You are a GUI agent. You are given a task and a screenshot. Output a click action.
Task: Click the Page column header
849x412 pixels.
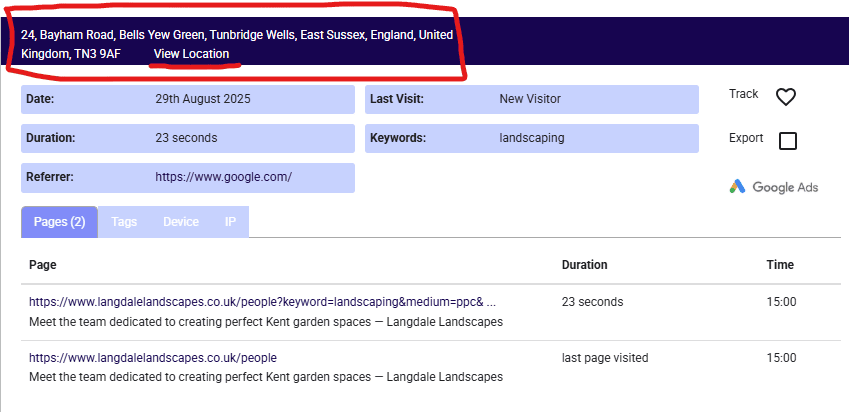42,265
